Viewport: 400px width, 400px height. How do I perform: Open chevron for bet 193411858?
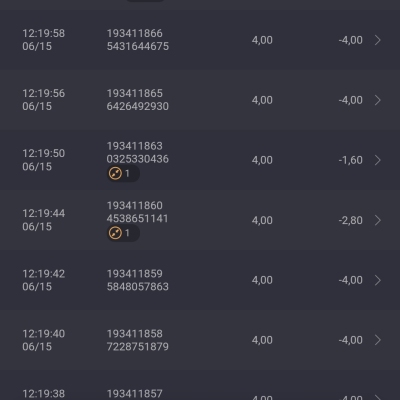[x=378, y=340]
